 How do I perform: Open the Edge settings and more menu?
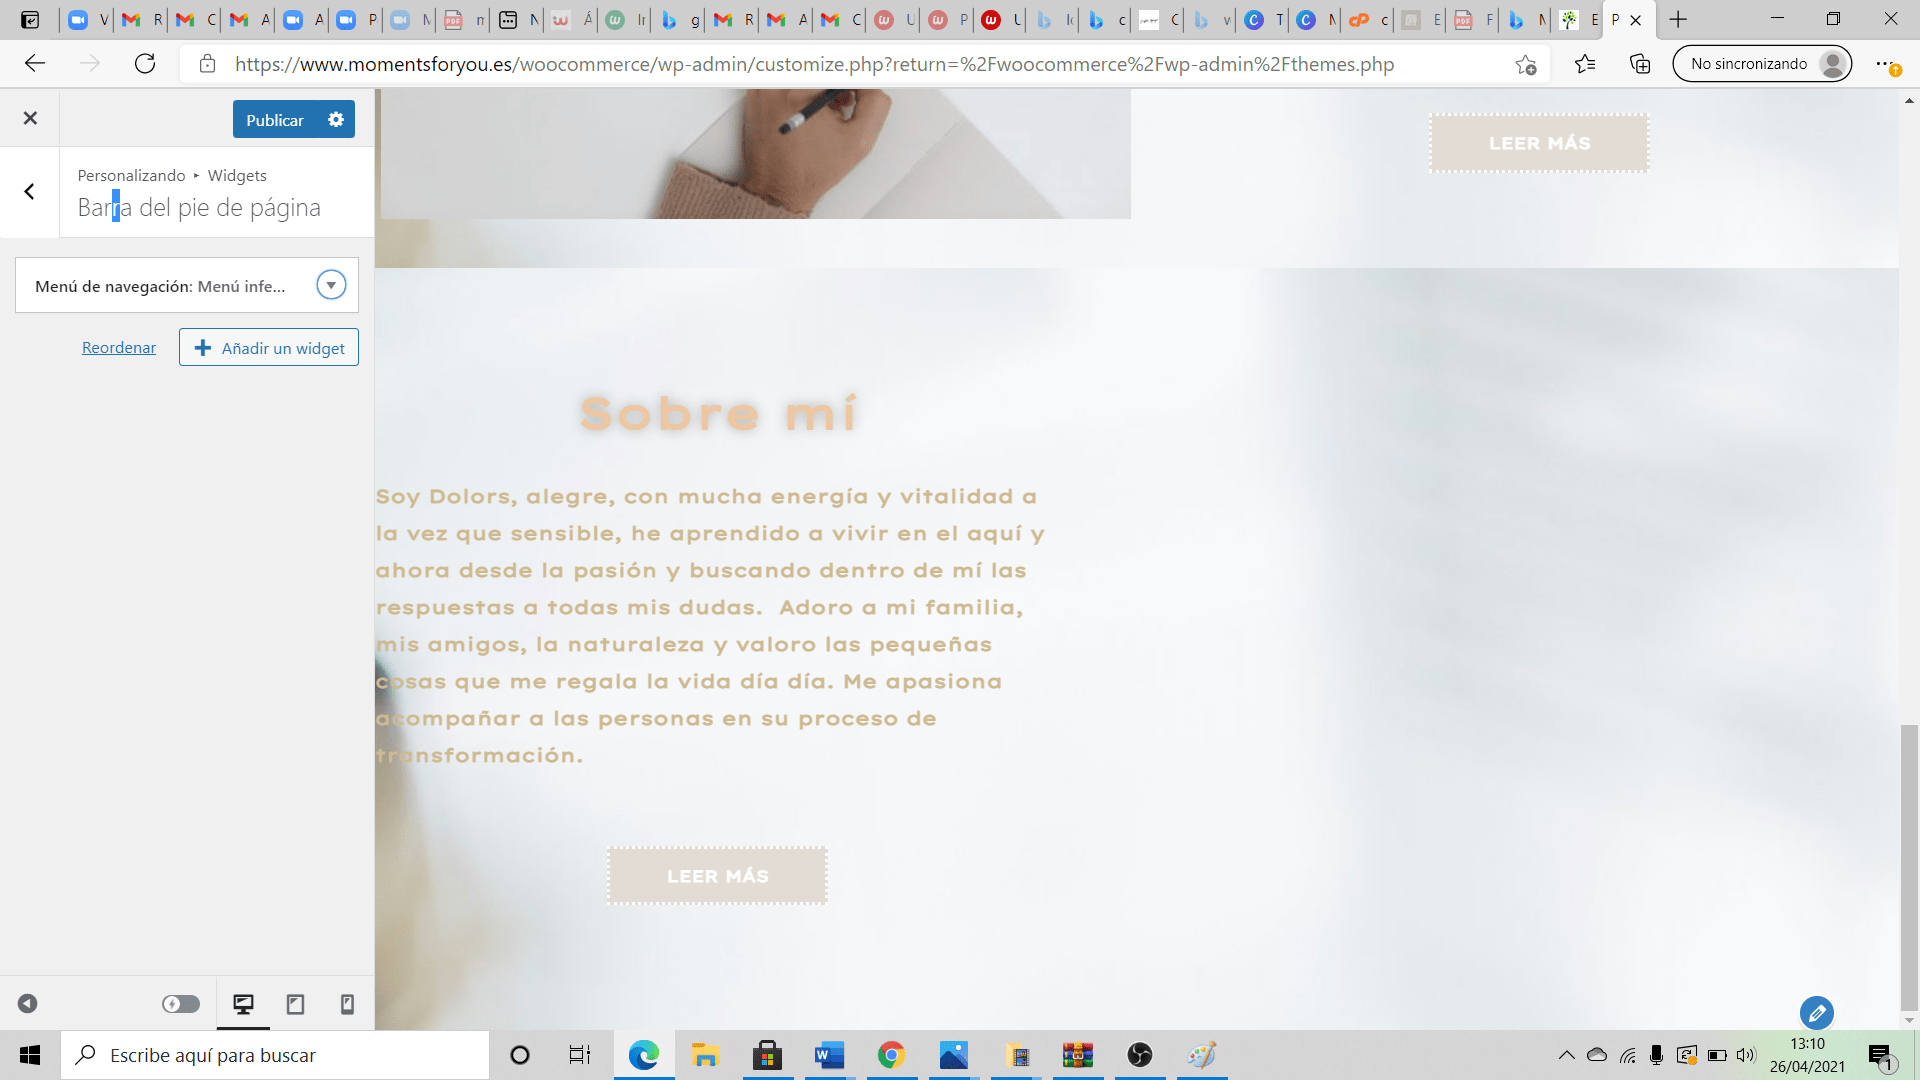coord(1886,64)
